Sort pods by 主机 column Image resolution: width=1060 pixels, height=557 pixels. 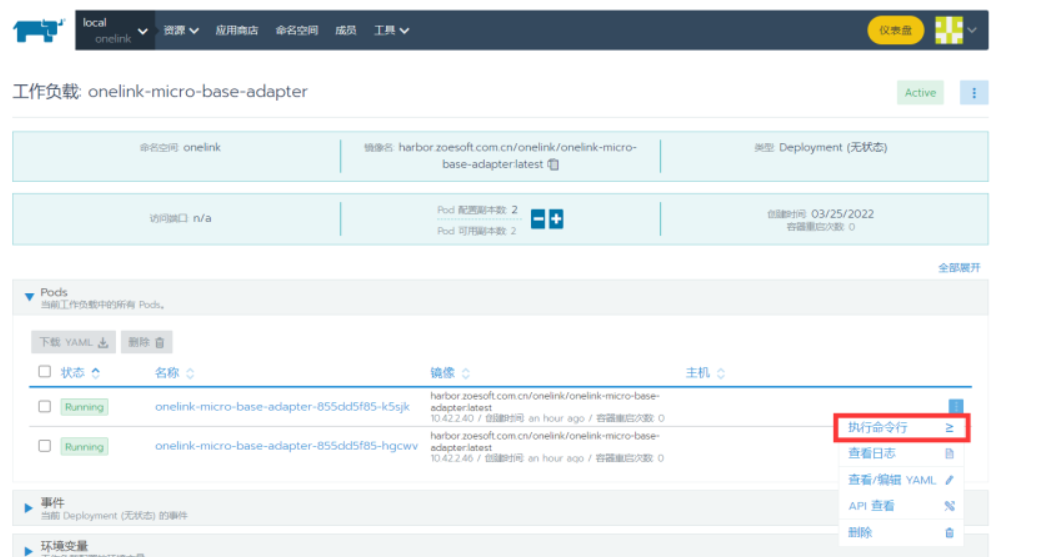click(x=705, y=372)
